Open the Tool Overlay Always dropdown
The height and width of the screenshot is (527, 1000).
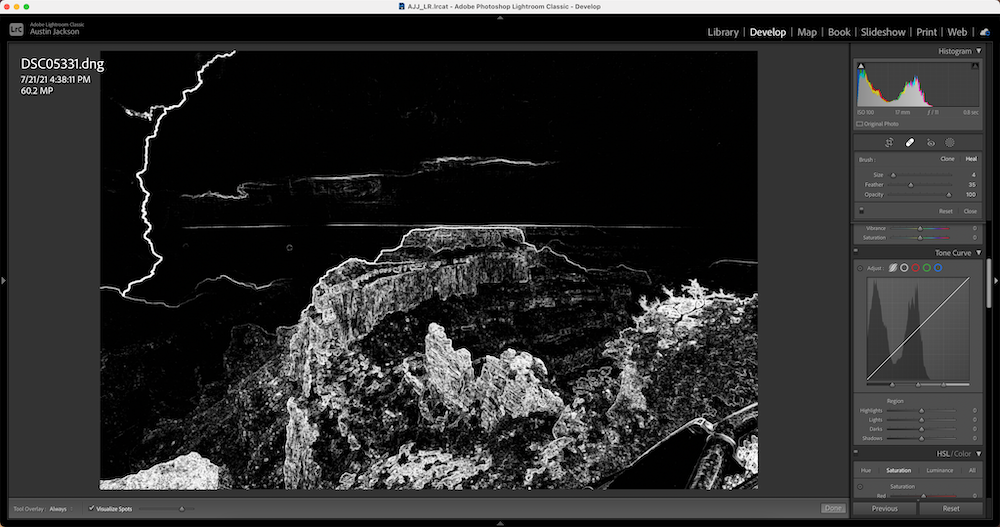[60, 508]
